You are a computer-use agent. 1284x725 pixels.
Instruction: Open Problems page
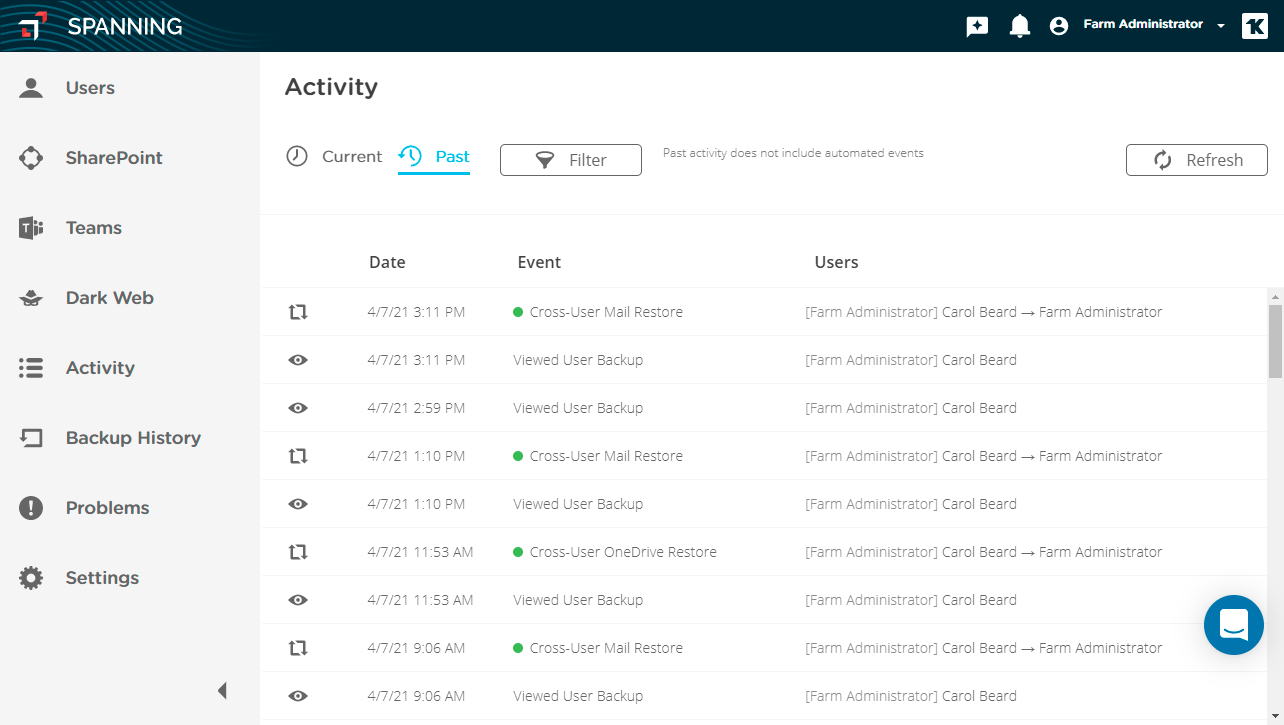click(107, 508)
